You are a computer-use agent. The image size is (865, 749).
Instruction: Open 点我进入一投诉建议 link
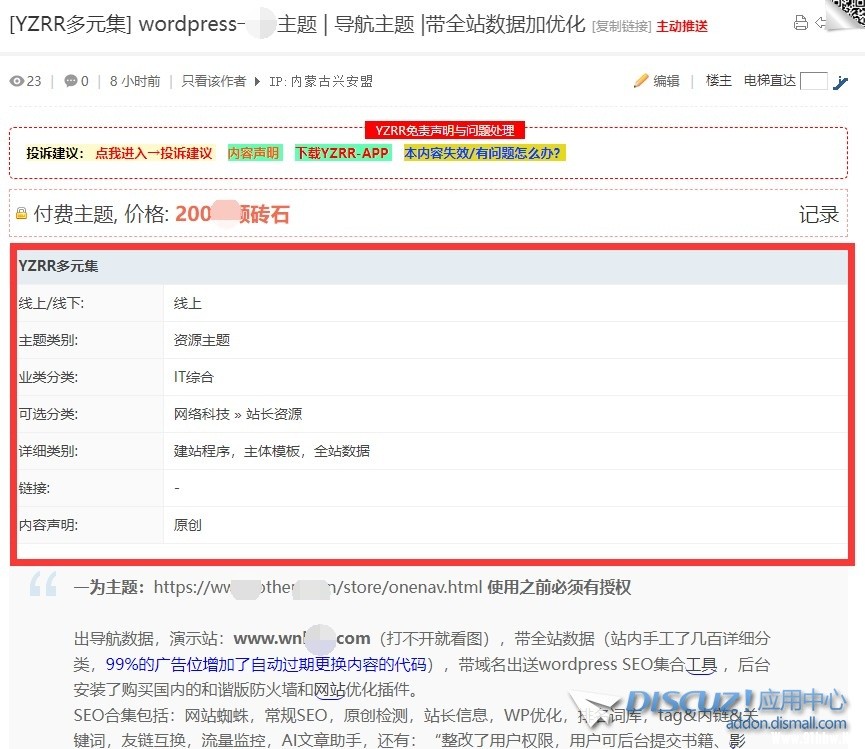154,153
